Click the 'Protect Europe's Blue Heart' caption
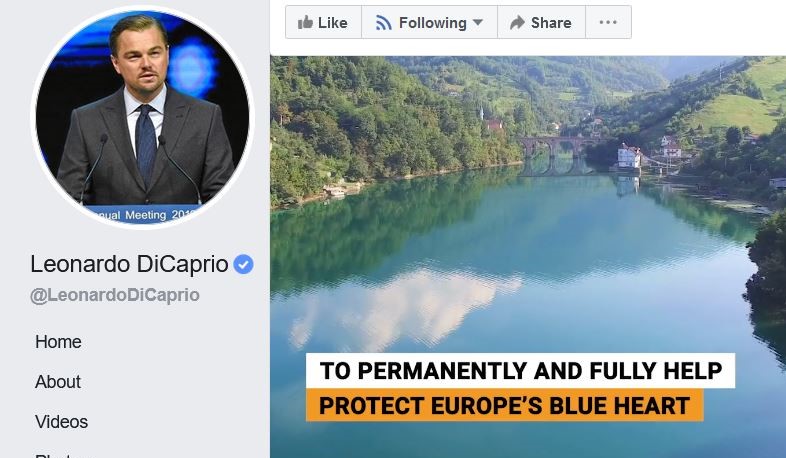Screen dimensions: 786x458 coord(504,405)
